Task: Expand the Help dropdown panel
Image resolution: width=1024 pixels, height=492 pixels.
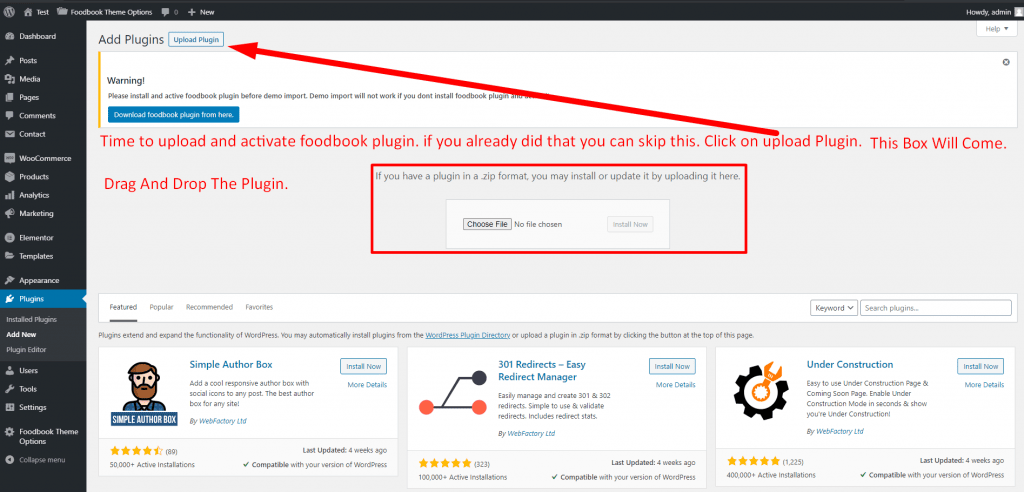Action: (995, 29)
